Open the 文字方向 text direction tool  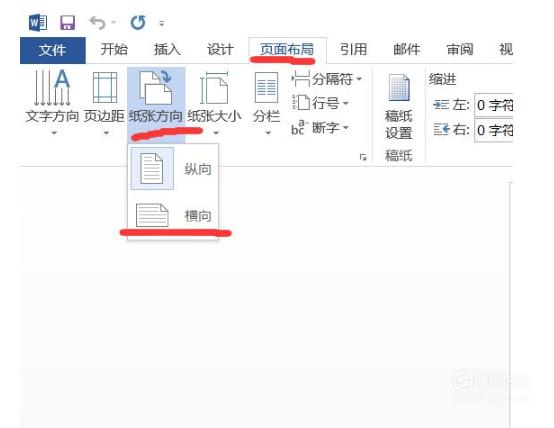pyautogui.click(x=52, y=102)
